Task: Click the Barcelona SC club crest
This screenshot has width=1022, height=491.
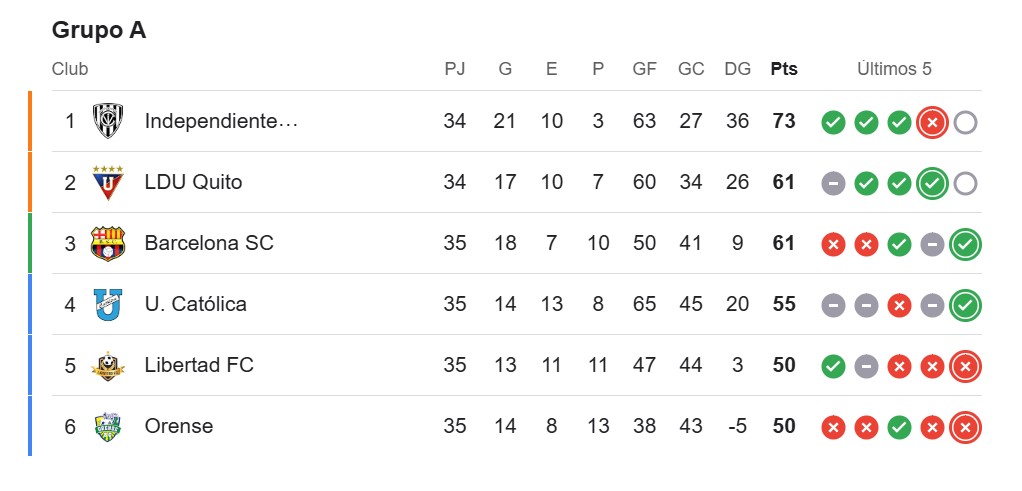Action: click(x=107, y=244)
